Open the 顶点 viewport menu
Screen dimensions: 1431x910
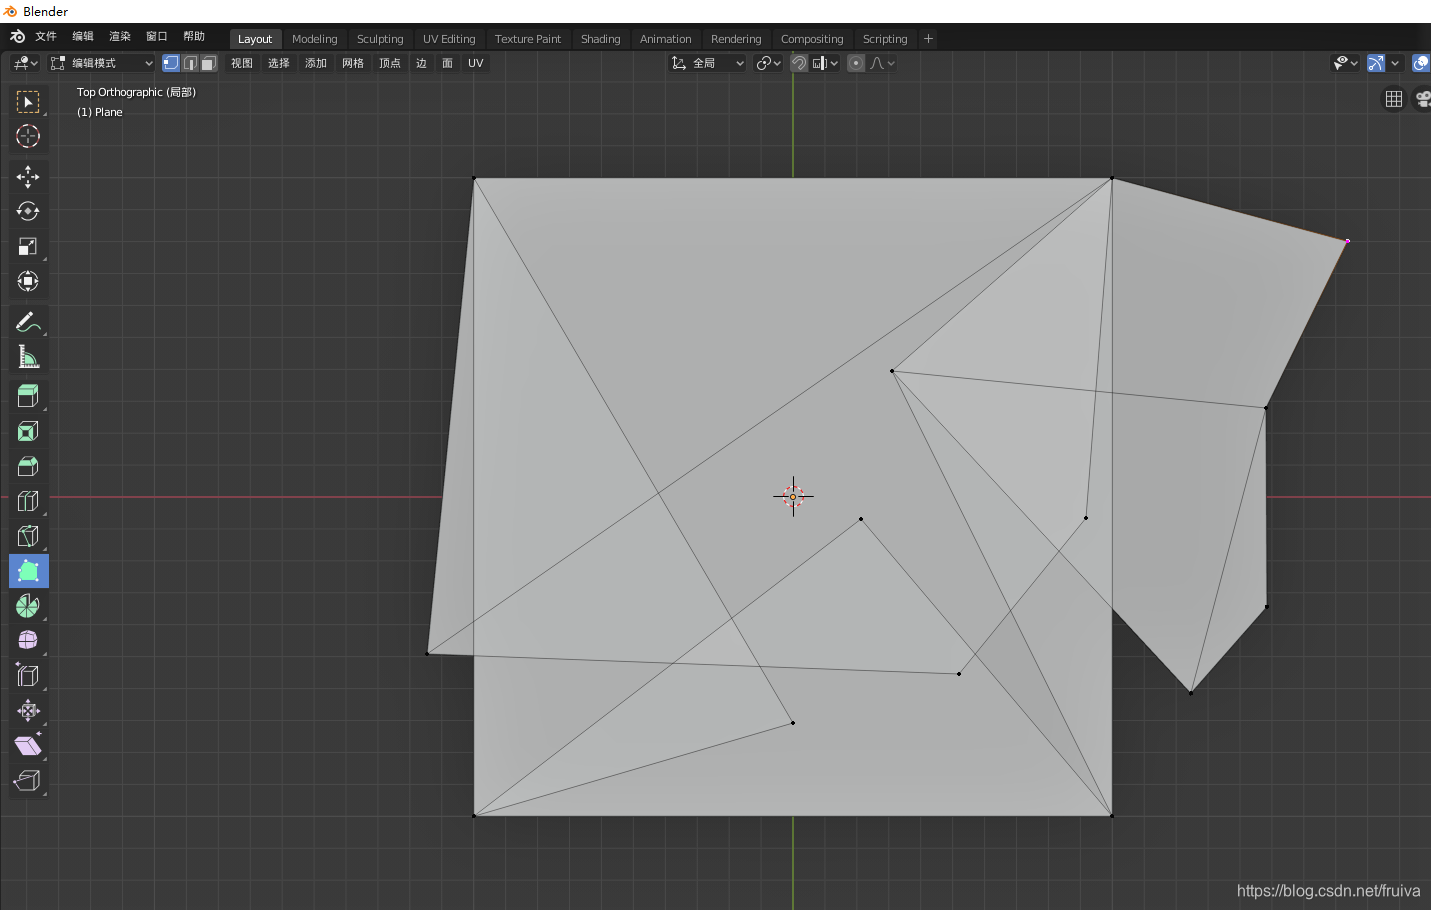(390, 63)
